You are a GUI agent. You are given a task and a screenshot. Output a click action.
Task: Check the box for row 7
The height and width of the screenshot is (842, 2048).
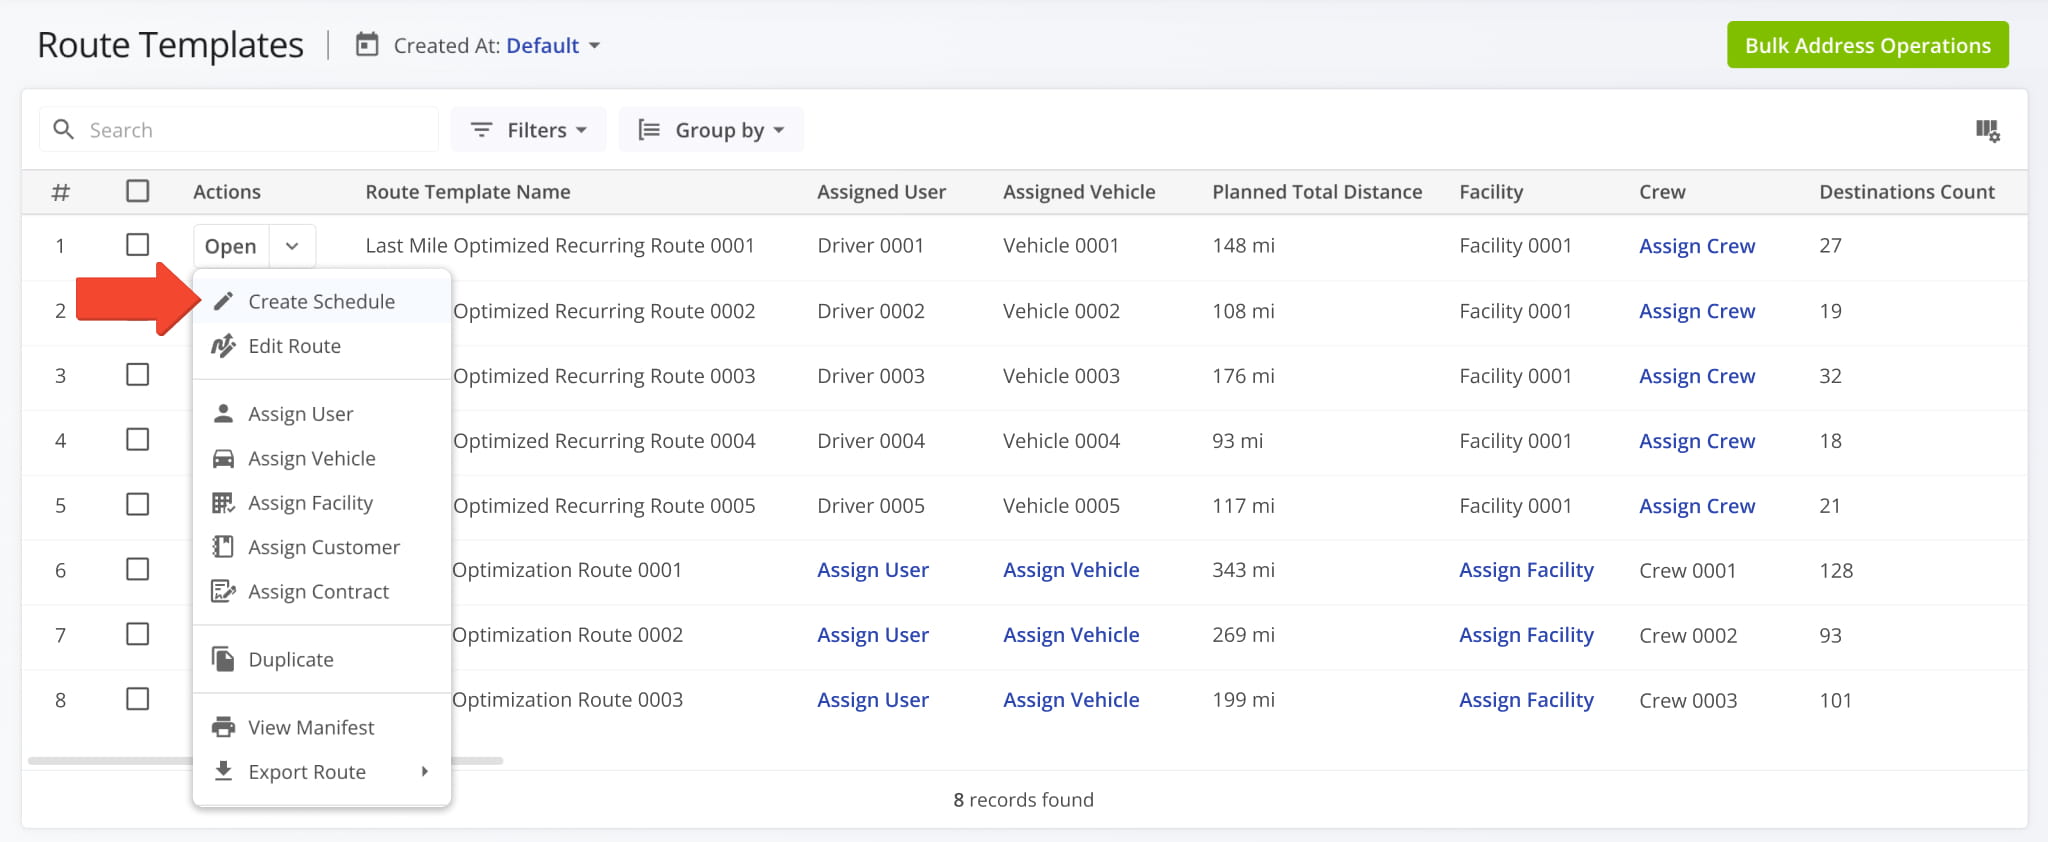click(138, 634)
